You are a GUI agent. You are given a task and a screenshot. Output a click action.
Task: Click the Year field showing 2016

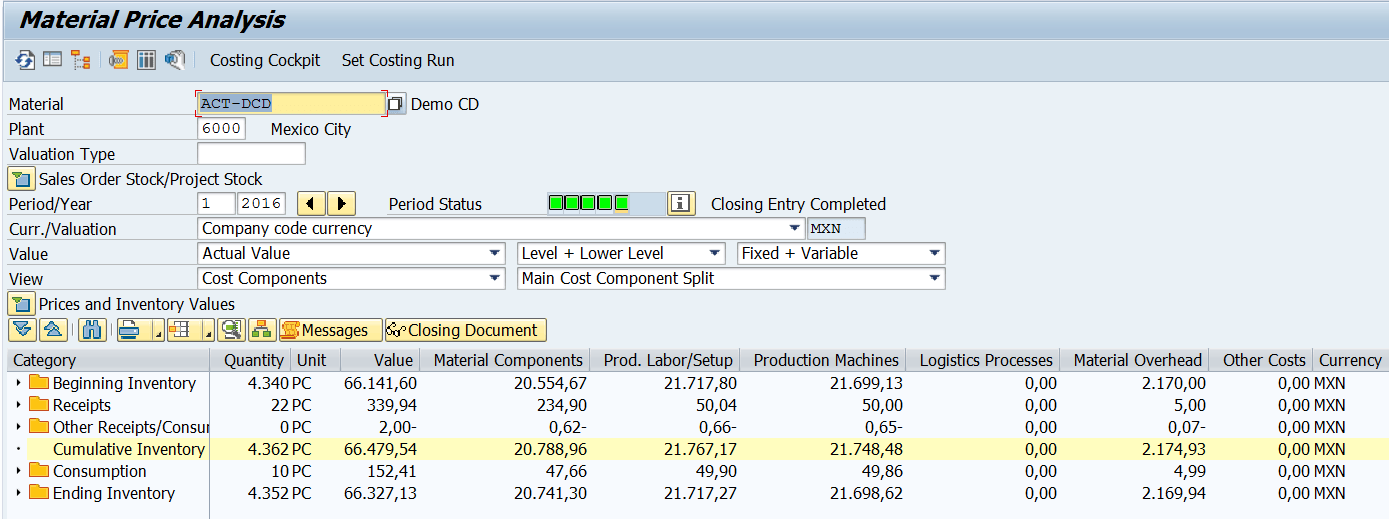[261, 204]
